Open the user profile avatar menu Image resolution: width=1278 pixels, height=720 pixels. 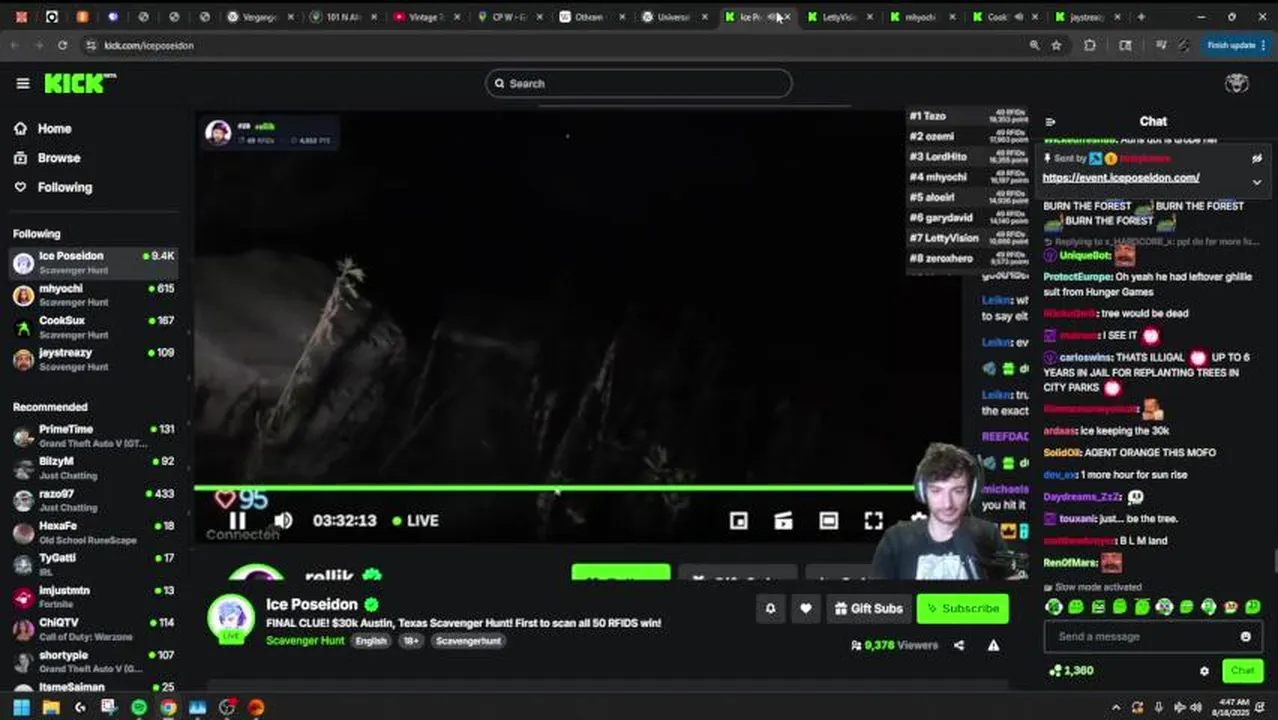[x=1237, y=84]
